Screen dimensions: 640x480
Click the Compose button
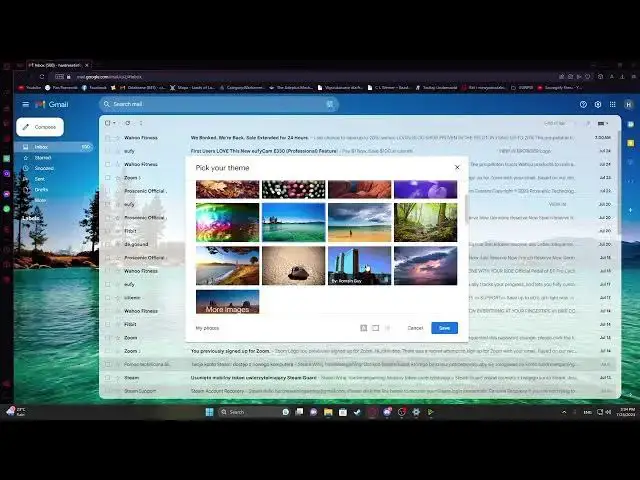[x=40, y=127]
